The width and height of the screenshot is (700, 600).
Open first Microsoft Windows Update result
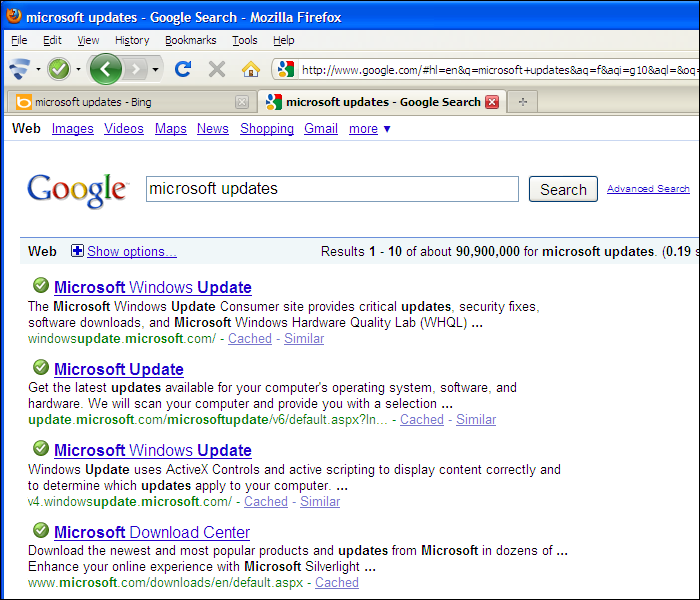(x=153, y=287)
